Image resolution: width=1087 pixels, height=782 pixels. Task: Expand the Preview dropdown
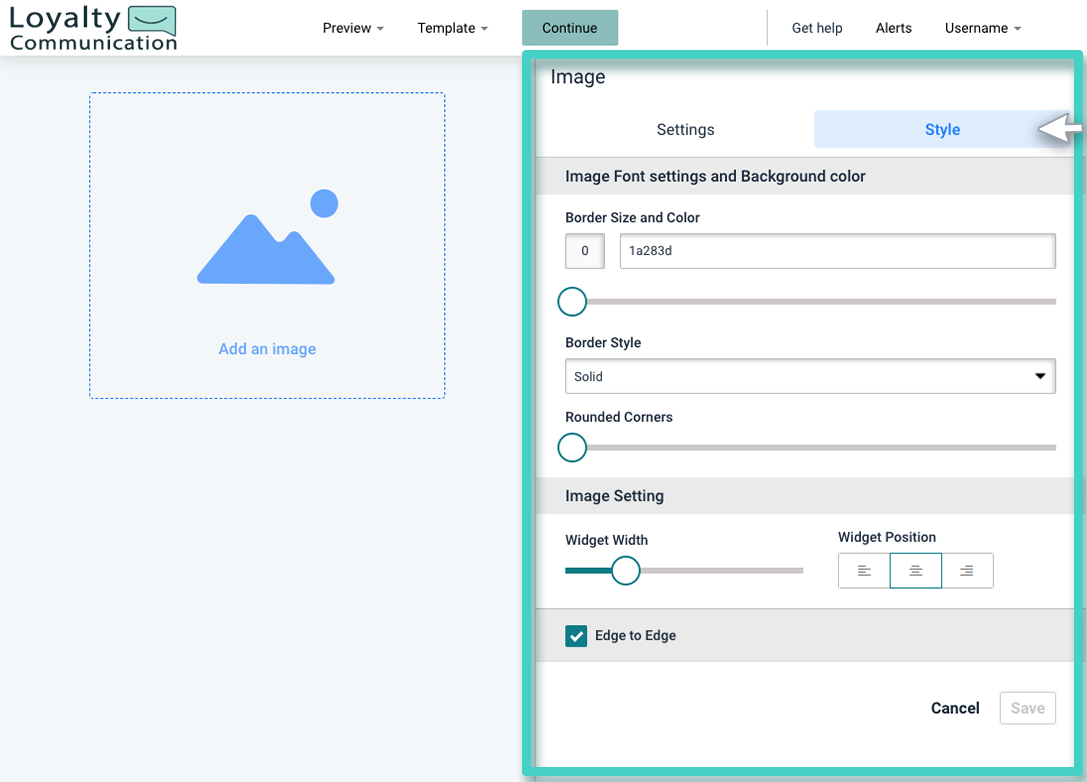click(x=352, y=28)
